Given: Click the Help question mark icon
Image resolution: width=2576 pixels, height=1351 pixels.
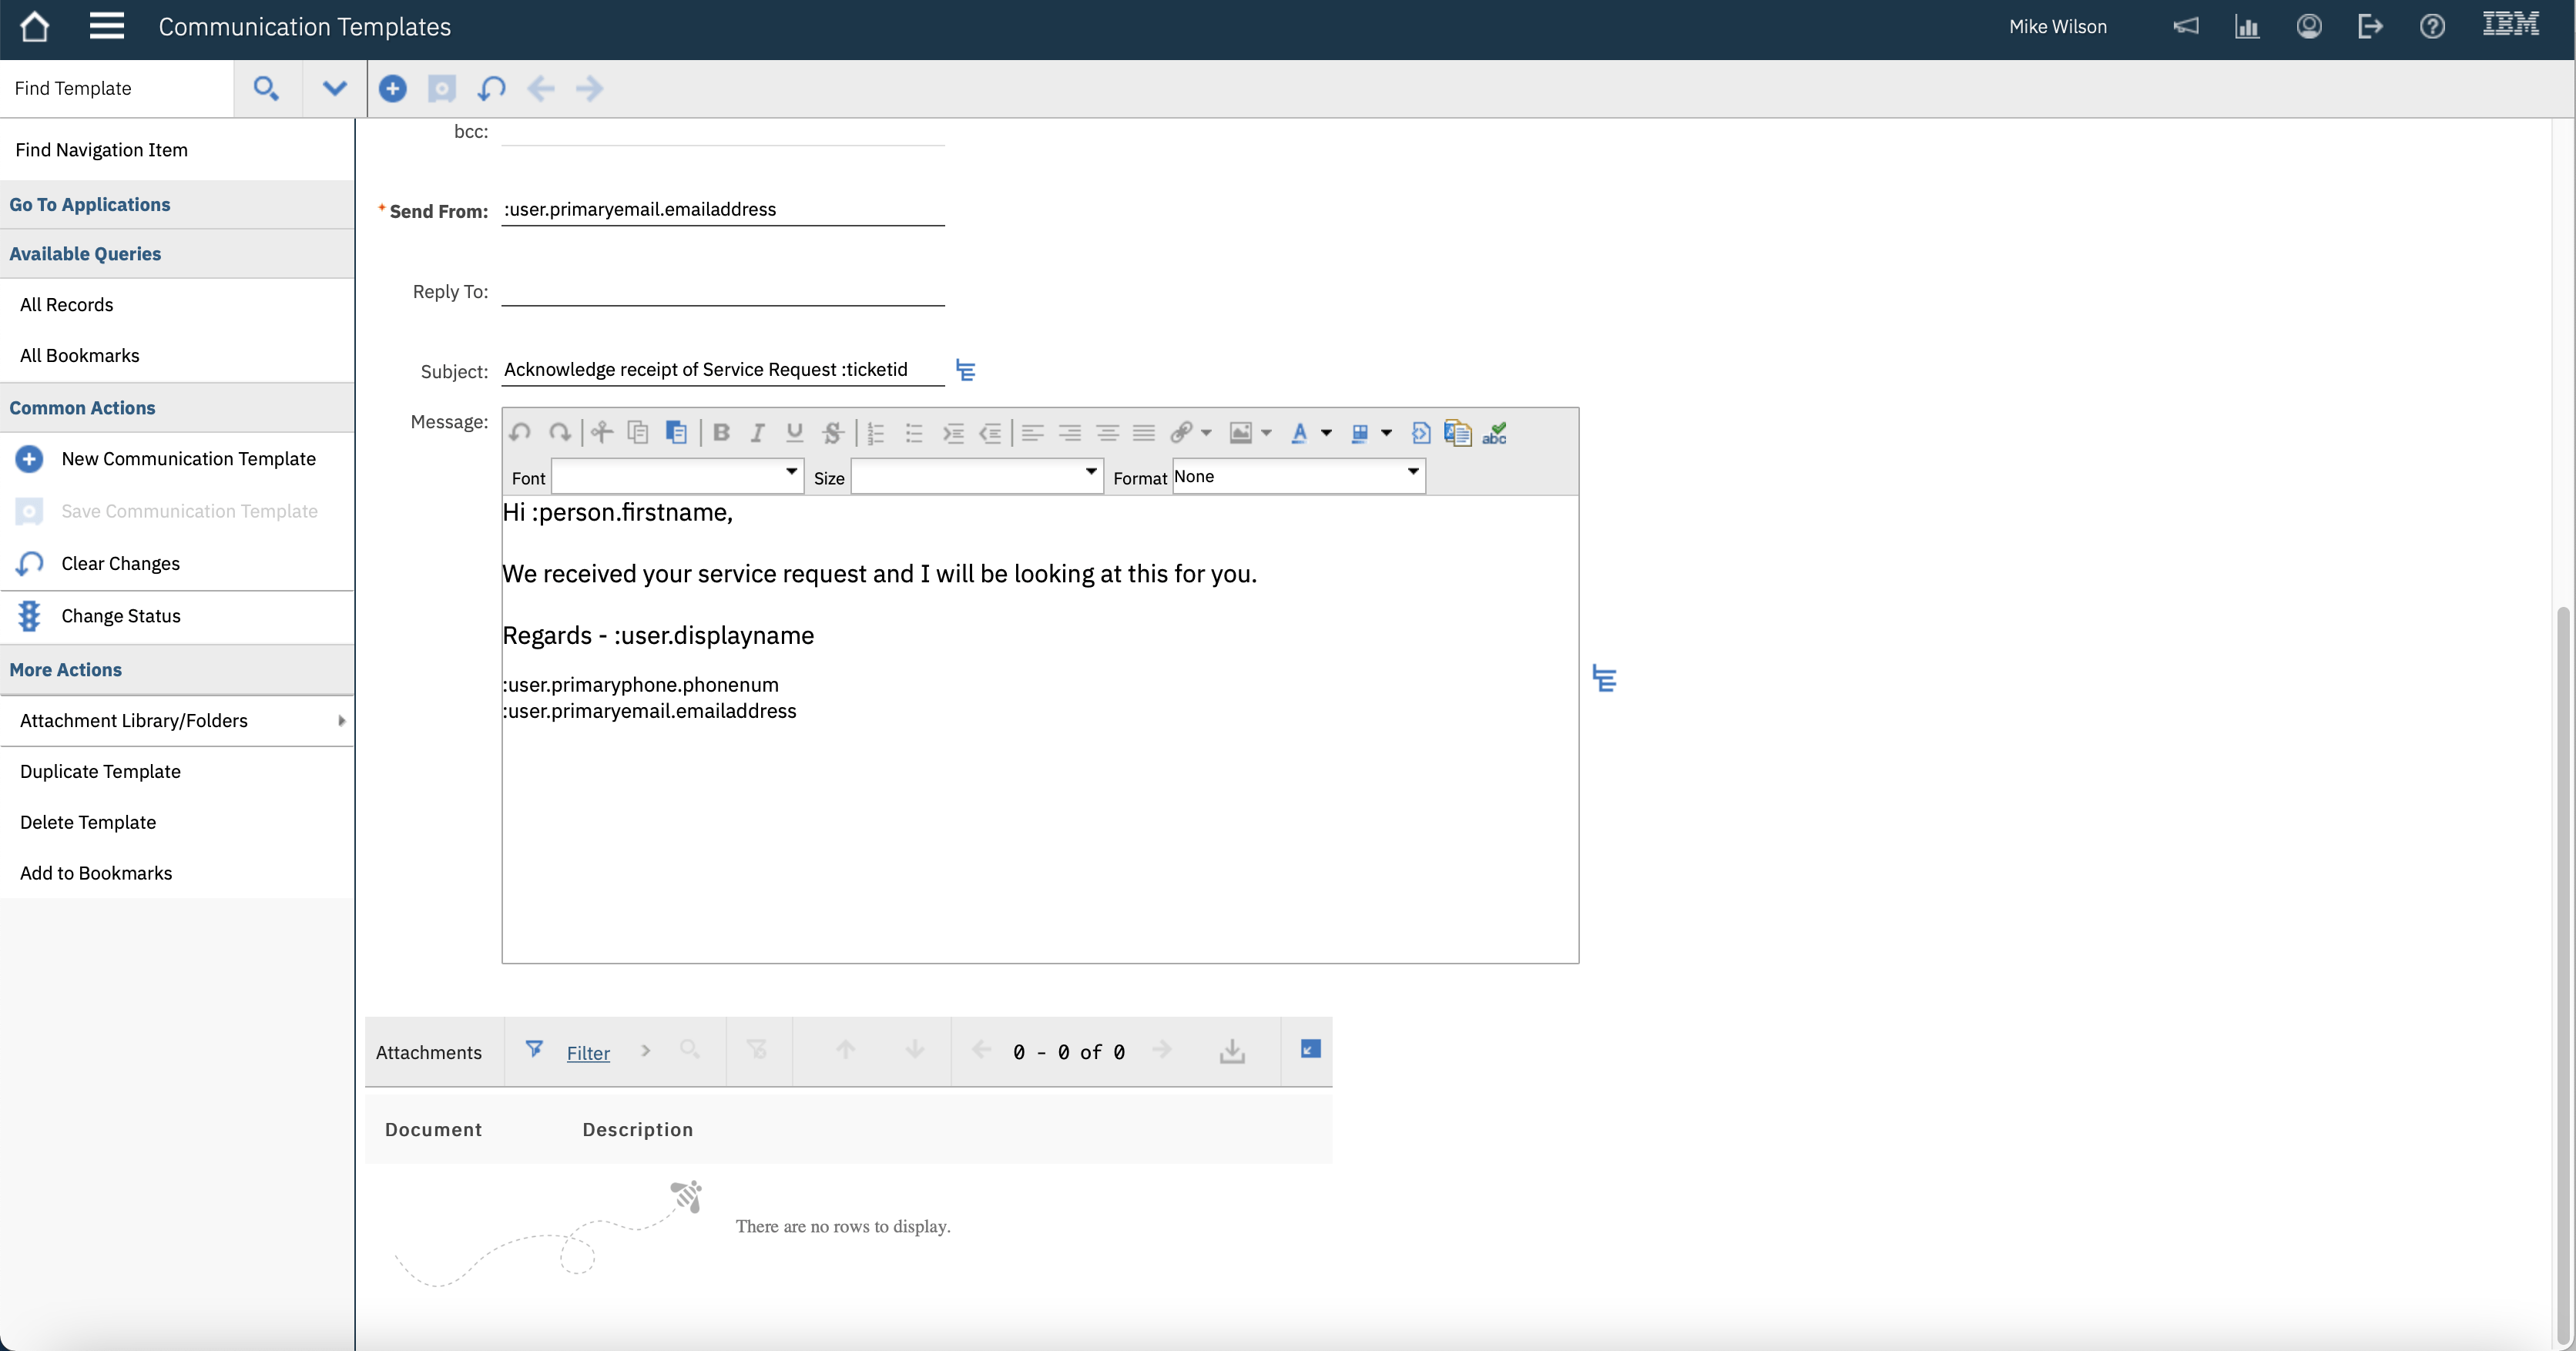Looking at the screenshot, I should pos(2432,27).
